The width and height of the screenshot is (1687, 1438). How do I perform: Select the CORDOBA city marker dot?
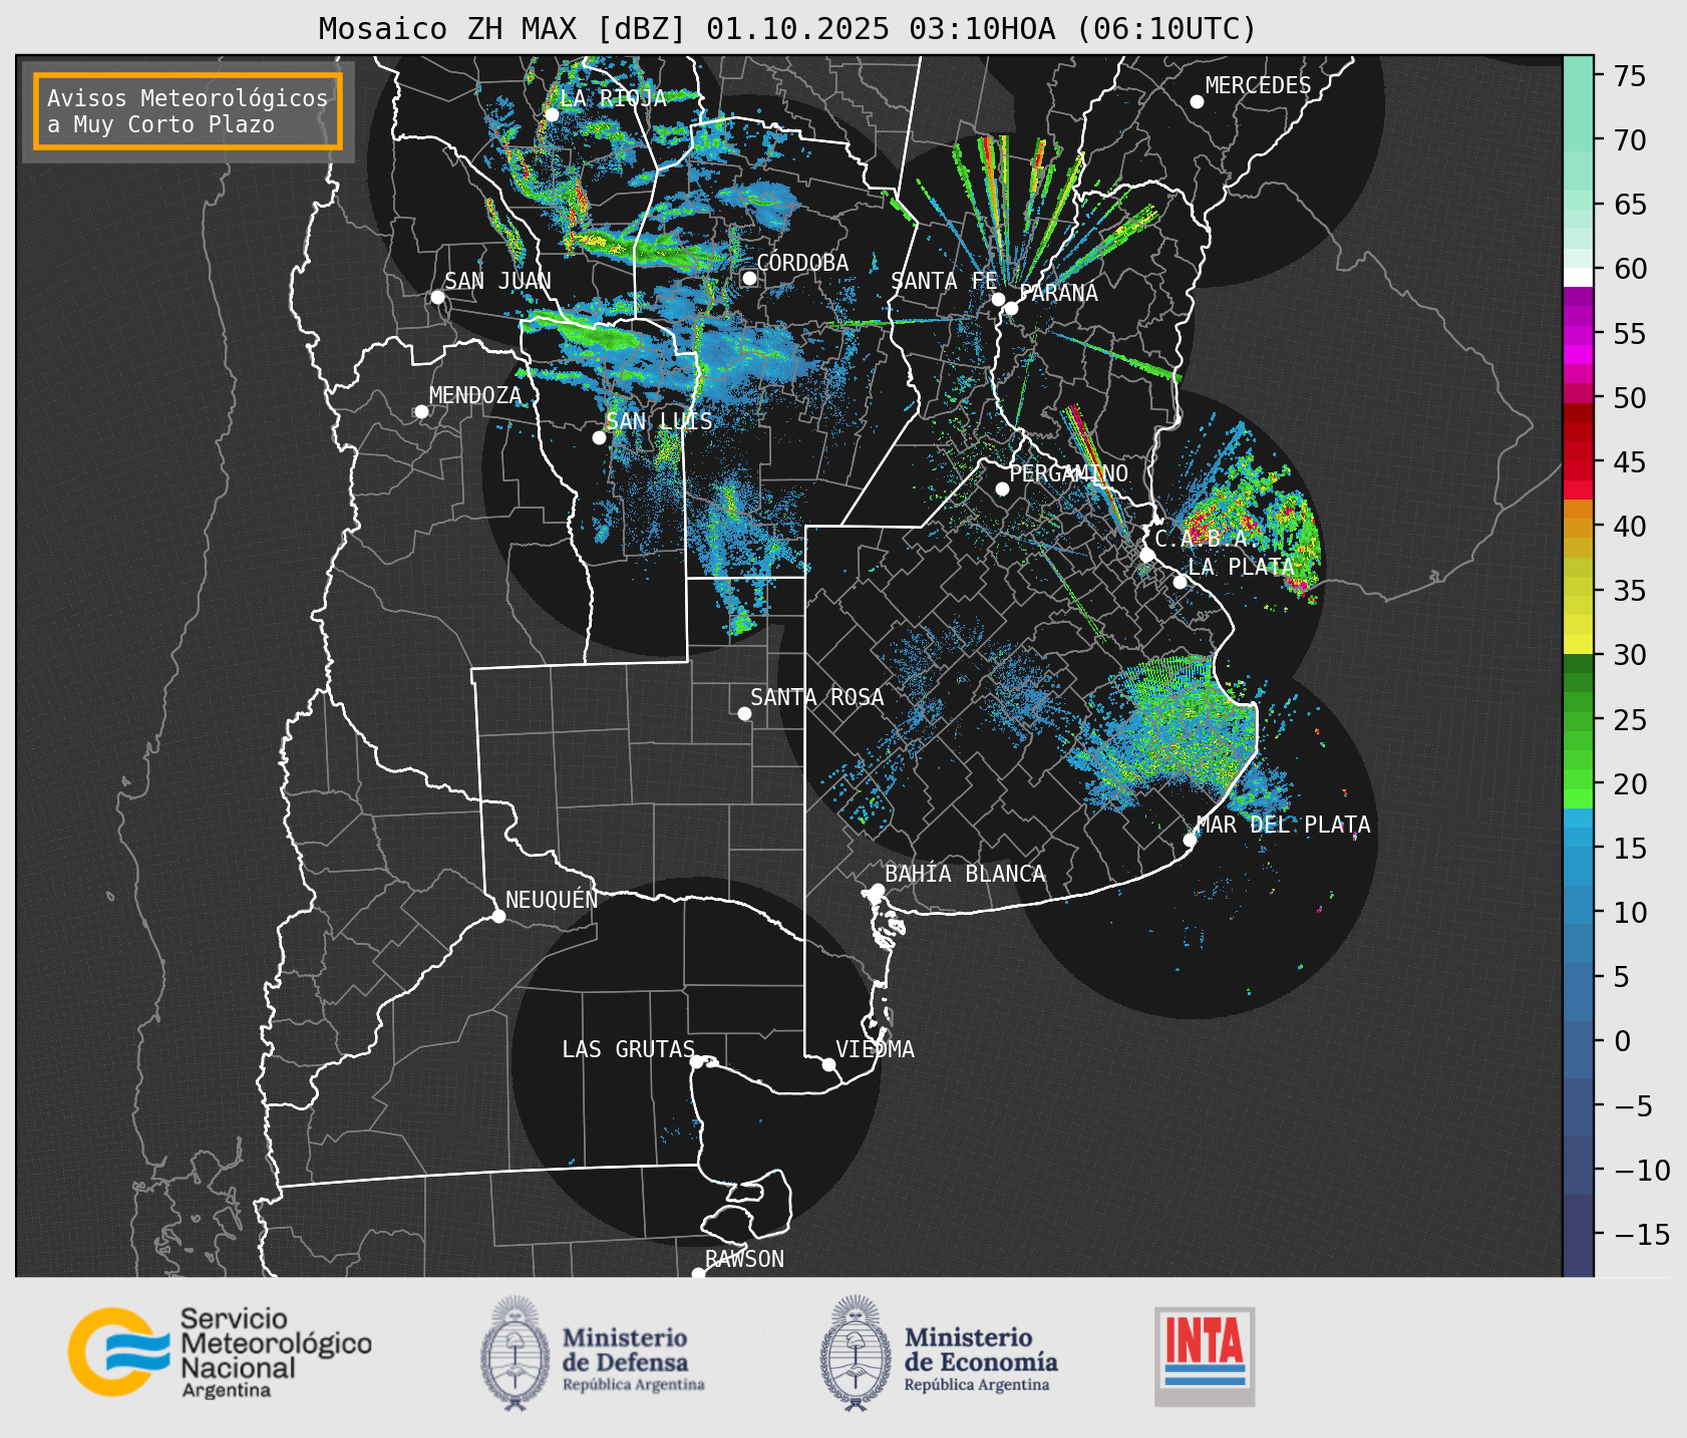point(749,278)
